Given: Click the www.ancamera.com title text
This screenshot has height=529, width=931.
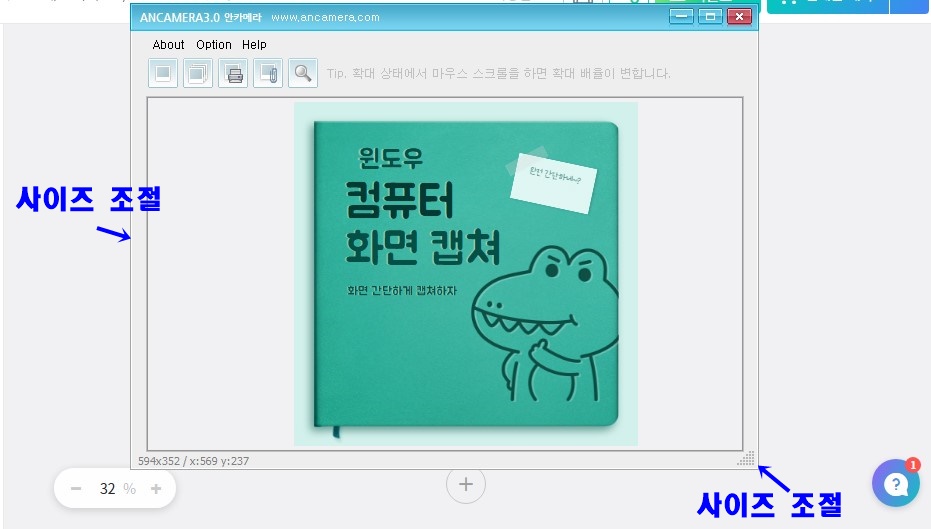Looking at the screenshot, I should click(x=325, y=17).
